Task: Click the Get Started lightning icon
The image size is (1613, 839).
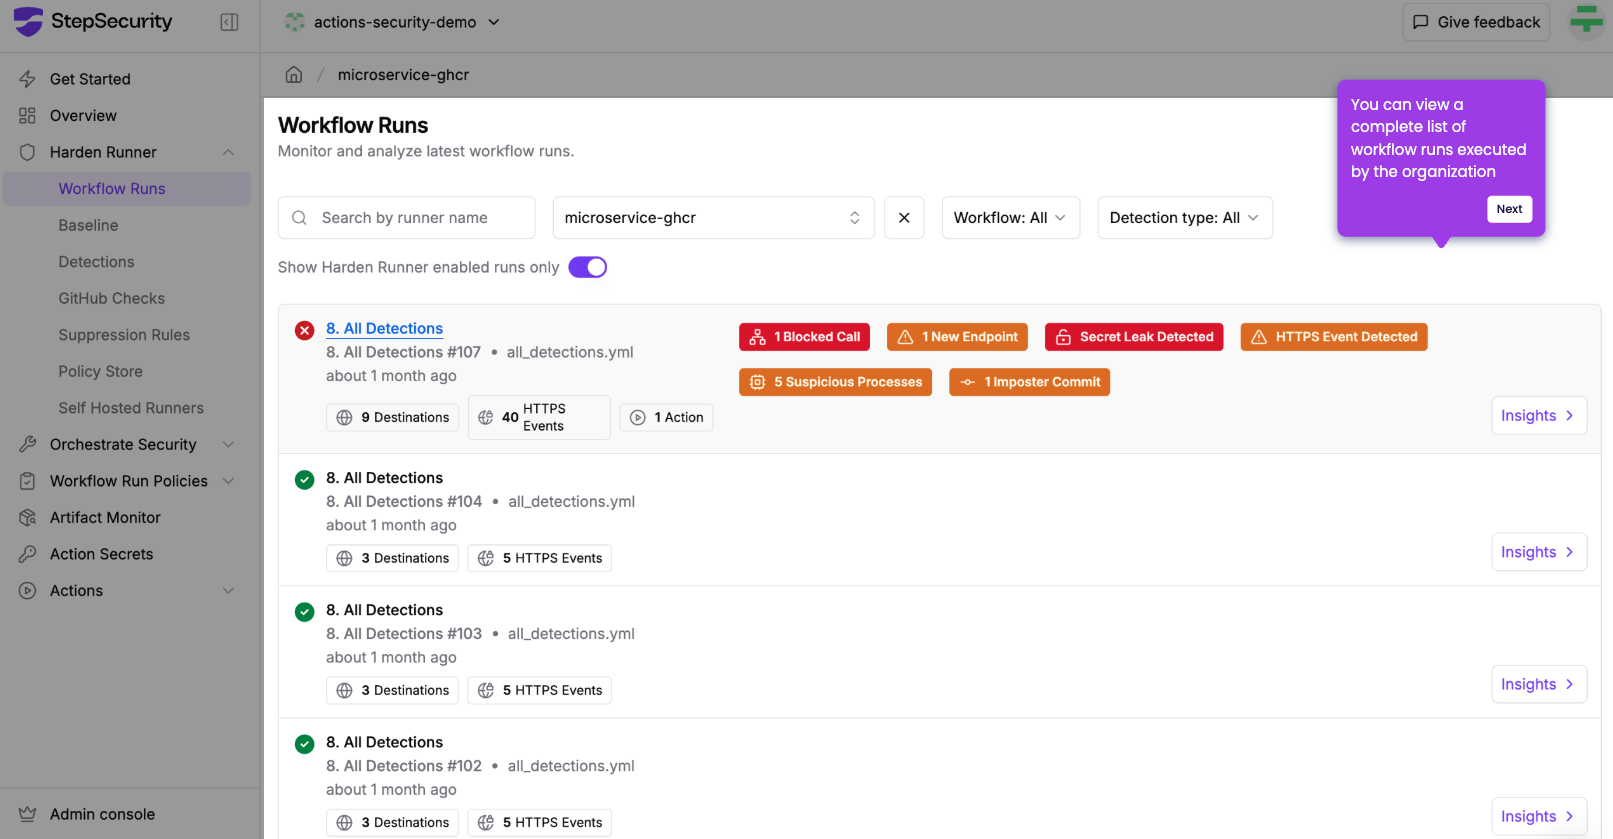Action: [x=28, y=79]
